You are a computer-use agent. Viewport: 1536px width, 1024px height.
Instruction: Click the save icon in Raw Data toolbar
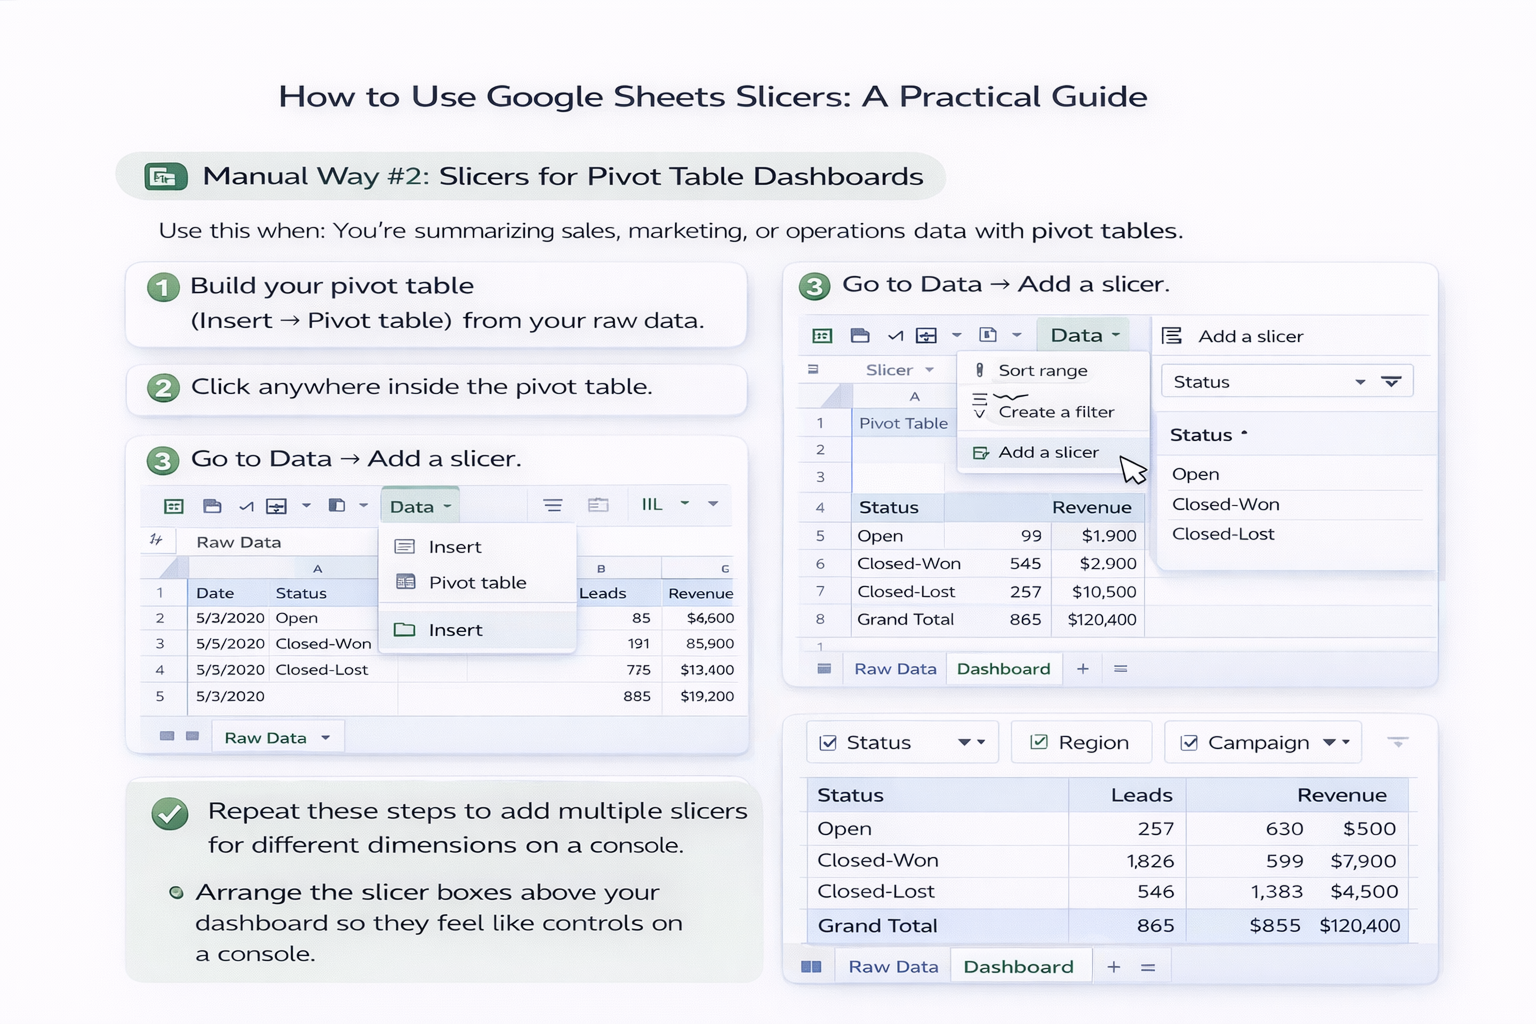[212, 506]
